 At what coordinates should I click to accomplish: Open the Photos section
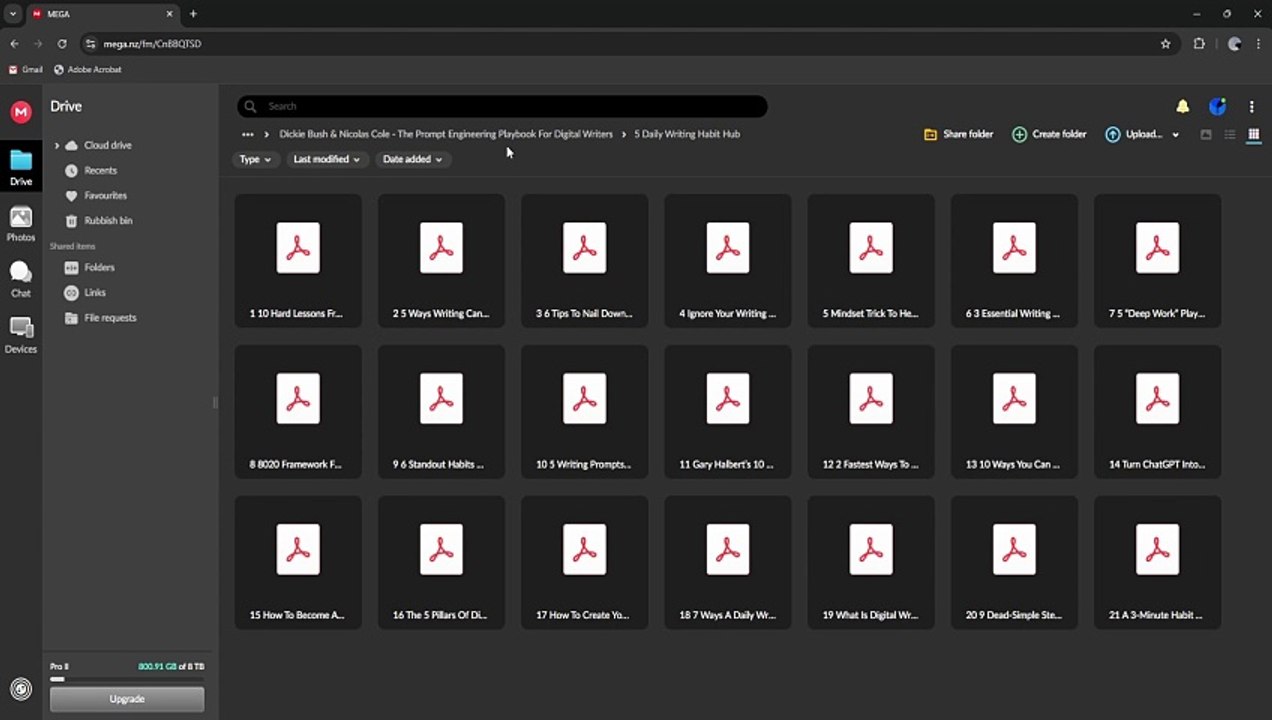click(21, 224)
